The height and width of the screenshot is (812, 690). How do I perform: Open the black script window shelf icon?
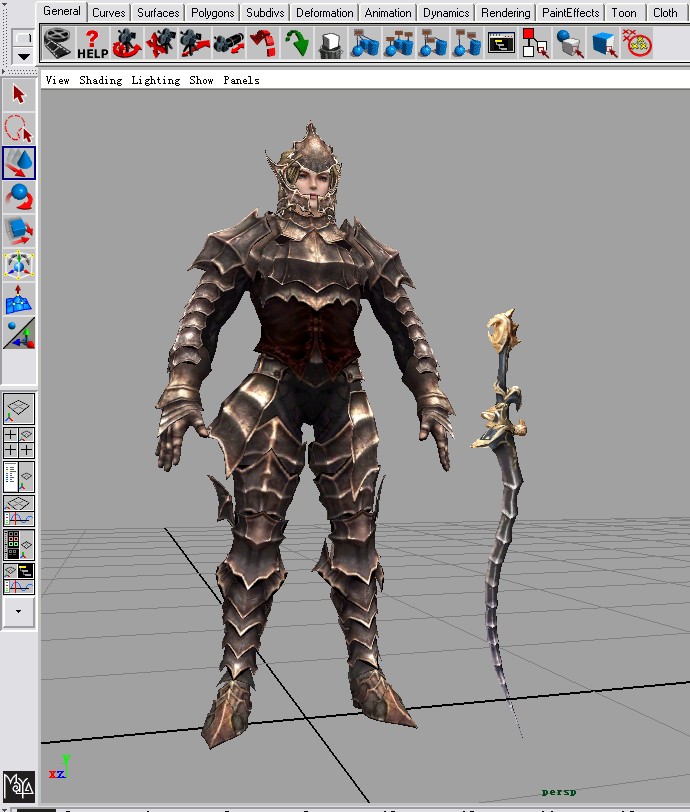point(501,44)
